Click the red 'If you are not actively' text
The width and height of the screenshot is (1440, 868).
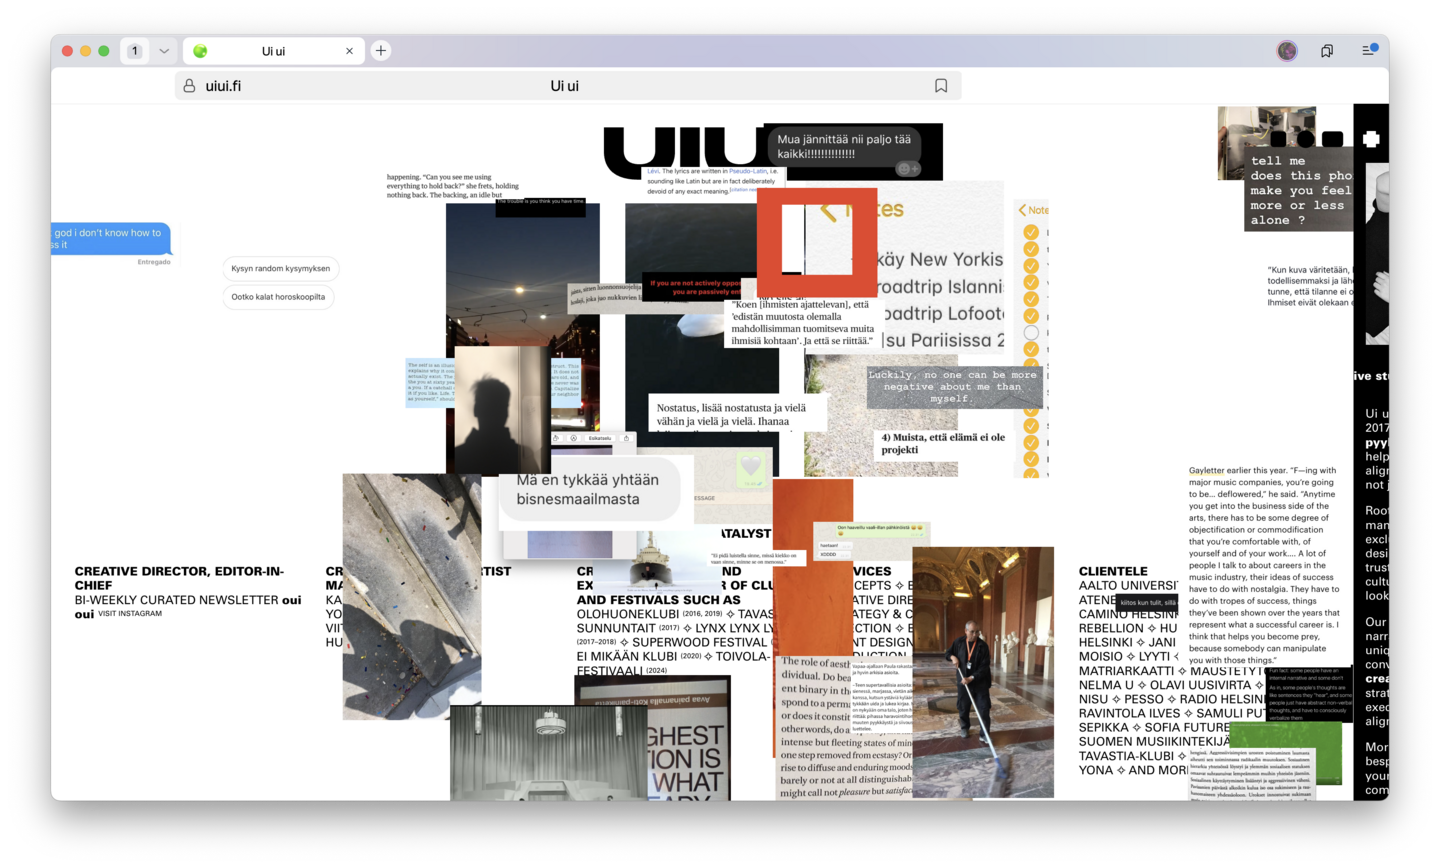coord(696,287)
